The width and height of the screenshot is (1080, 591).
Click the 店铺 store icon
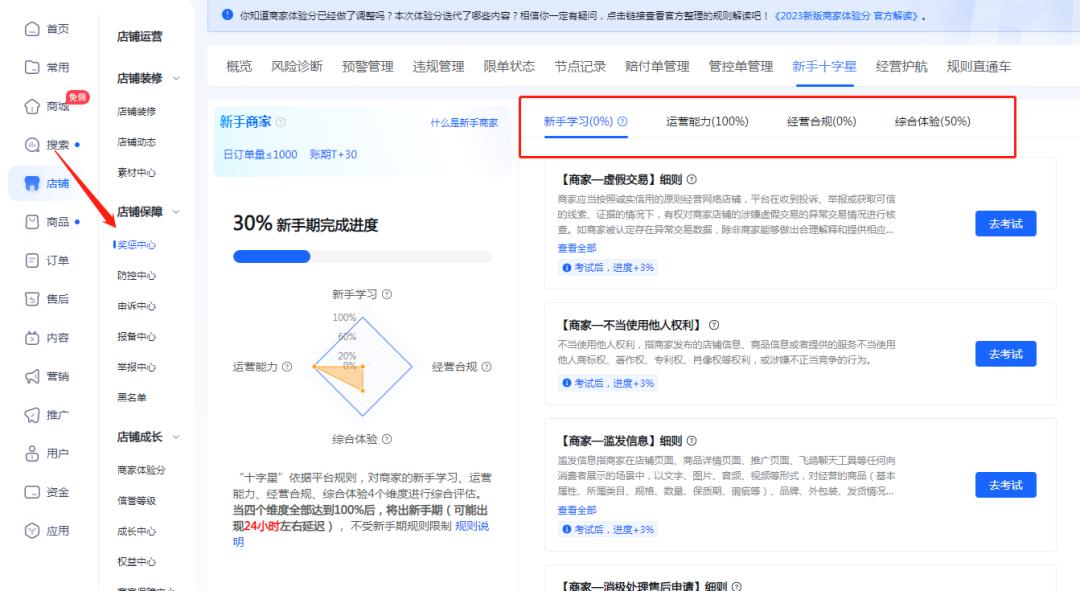point(31,183)
